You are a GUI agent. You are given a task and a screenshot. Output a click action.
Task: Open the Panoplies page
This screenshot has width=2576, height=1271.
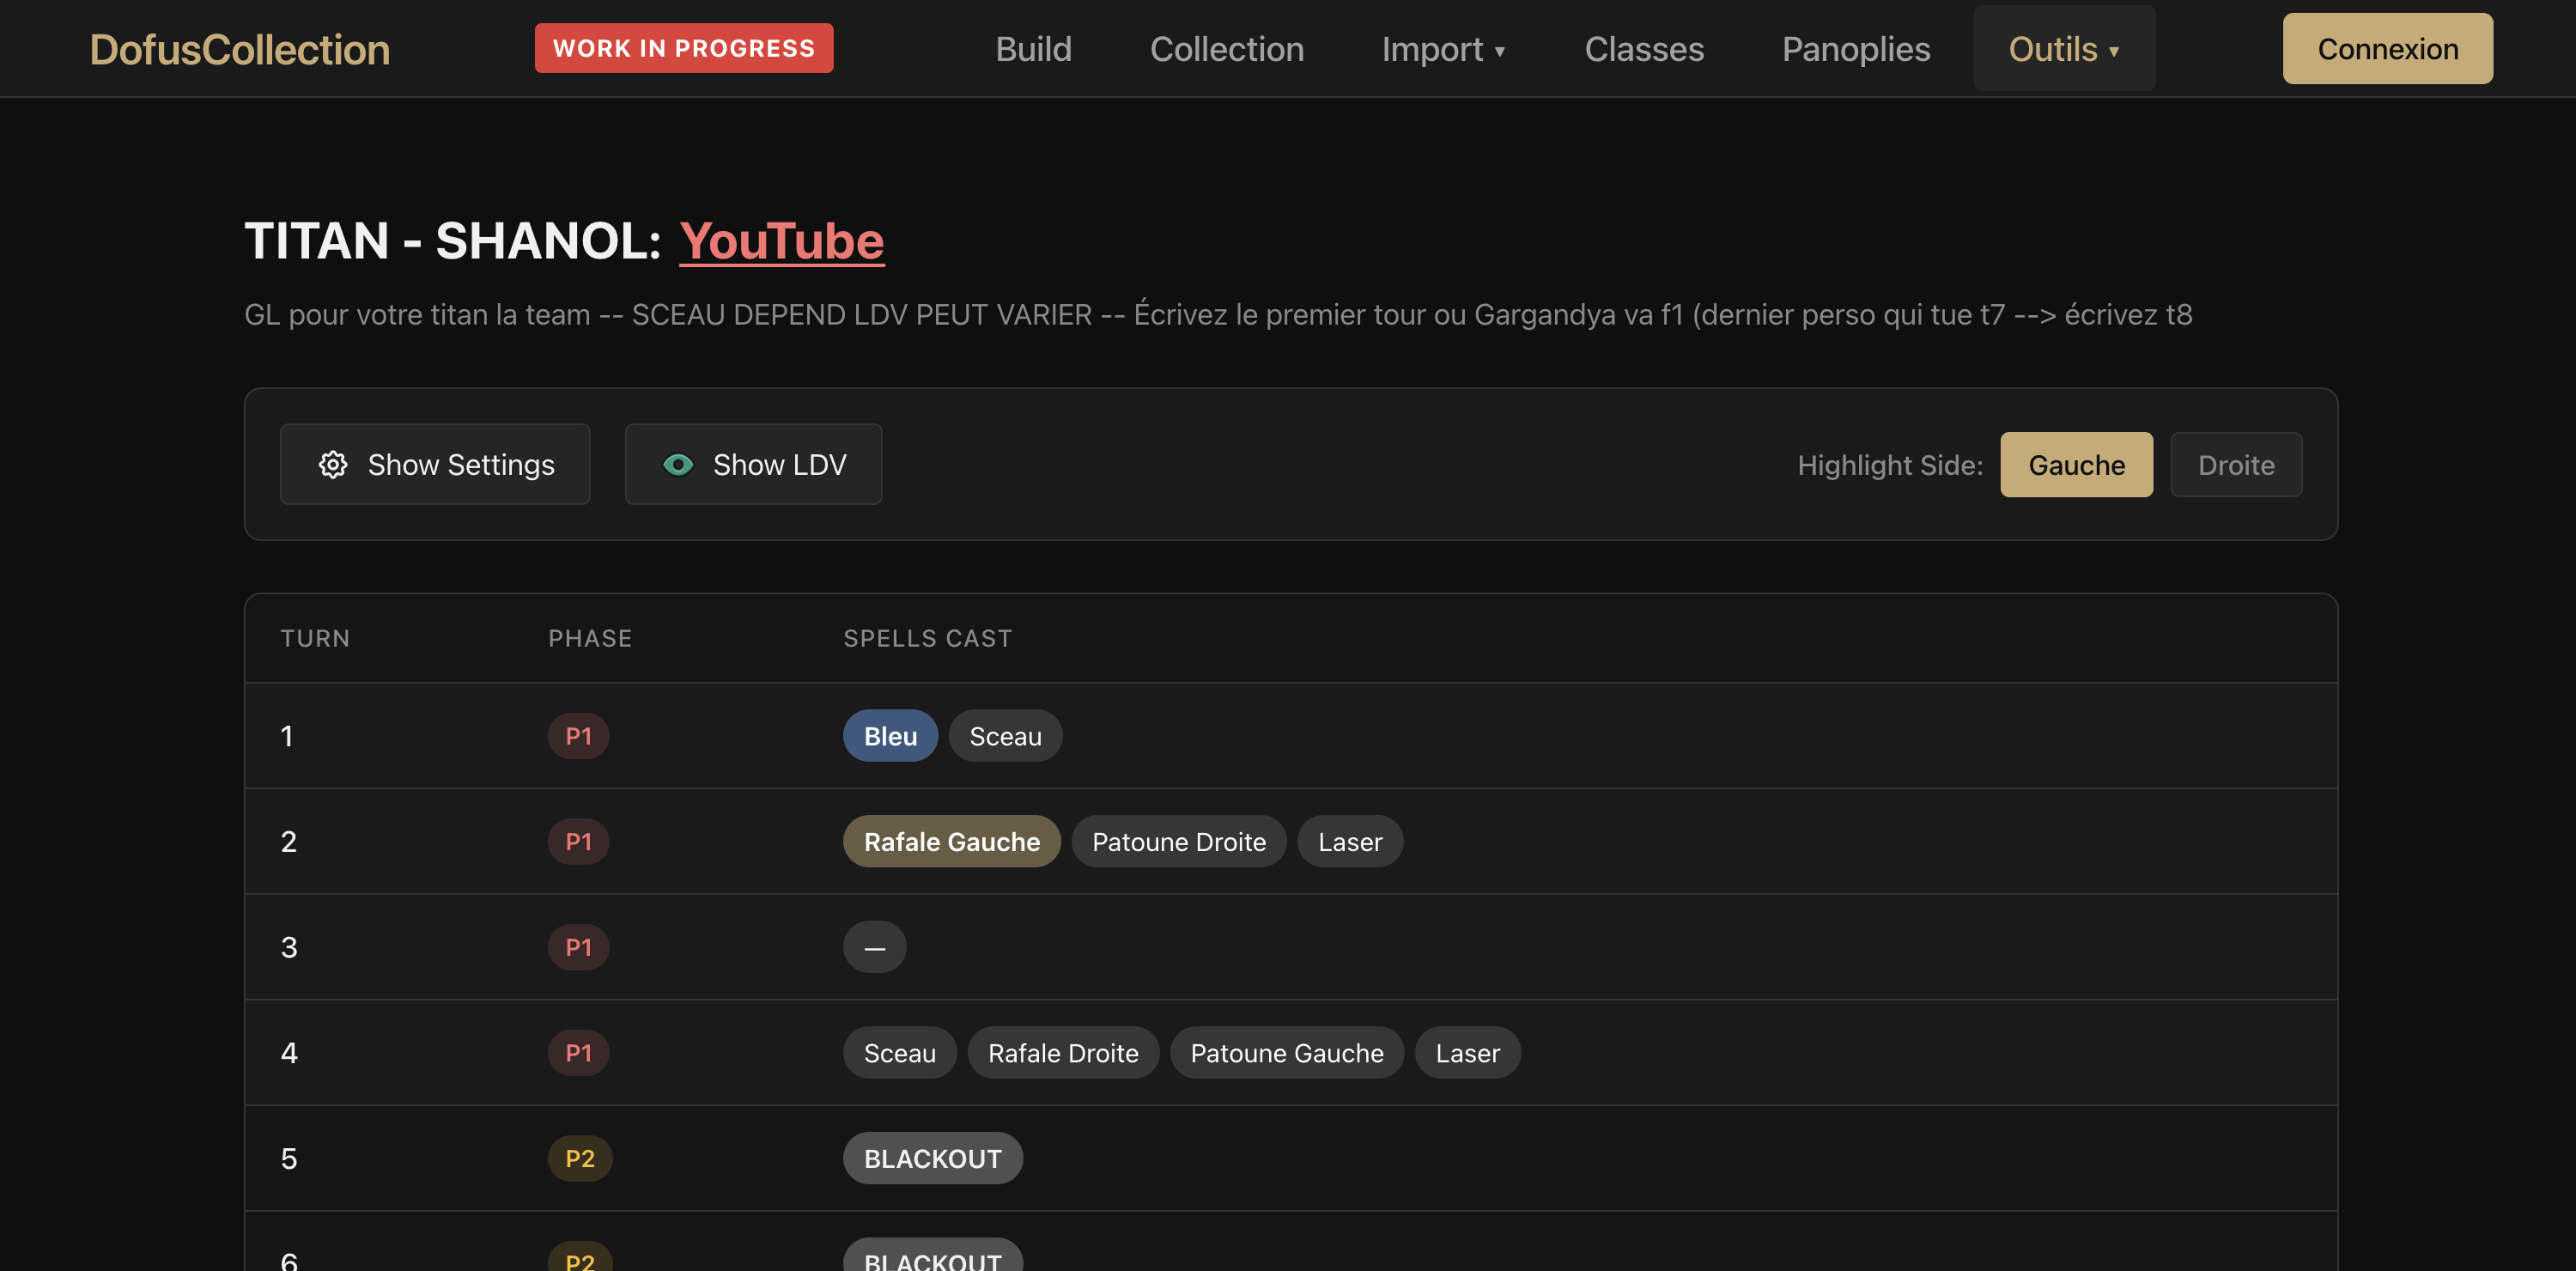pos(1856,49)
